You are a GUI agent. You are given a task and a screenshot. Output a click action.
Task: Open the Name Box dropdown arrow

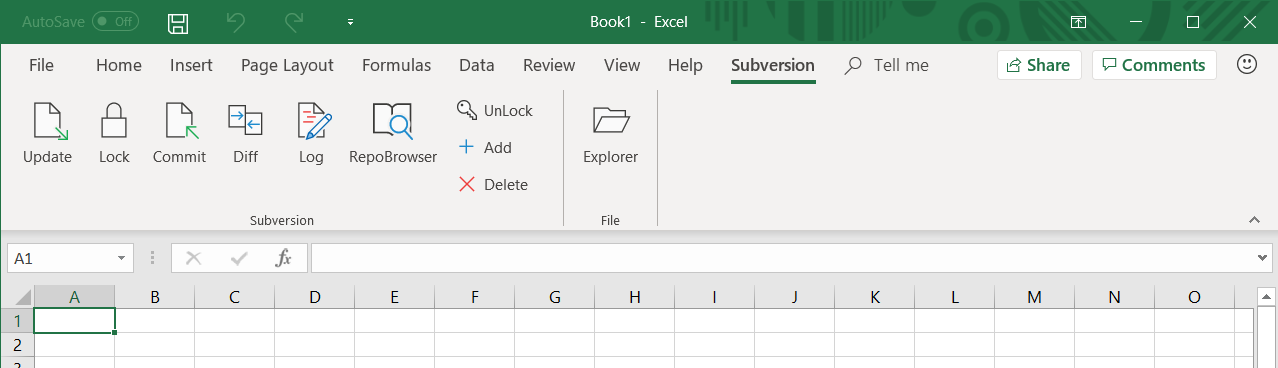click(122, 258)
